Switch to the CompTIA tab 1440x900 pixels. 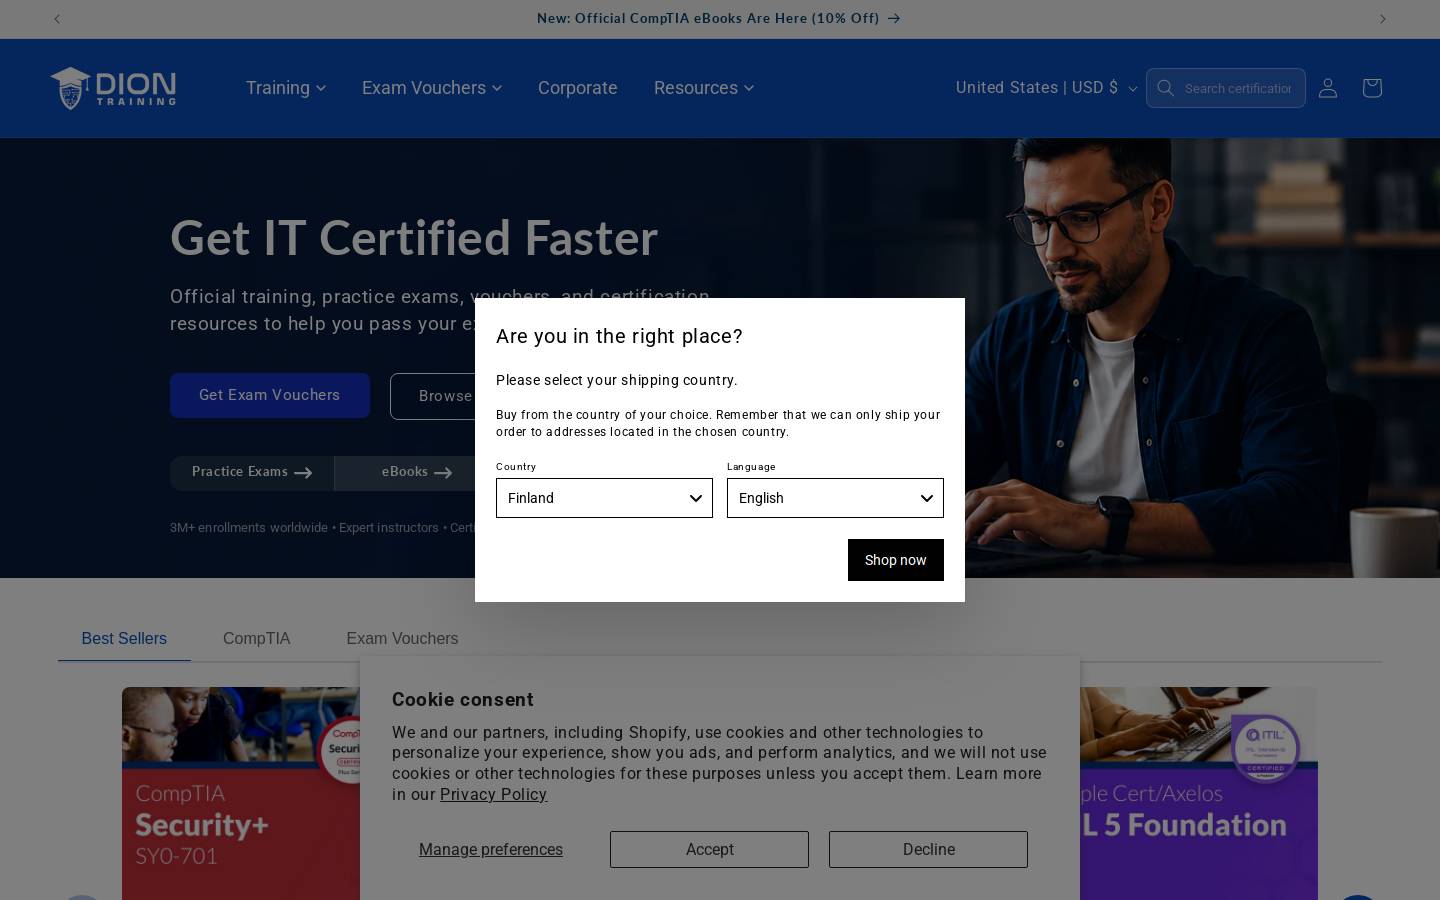pos(256,638)
